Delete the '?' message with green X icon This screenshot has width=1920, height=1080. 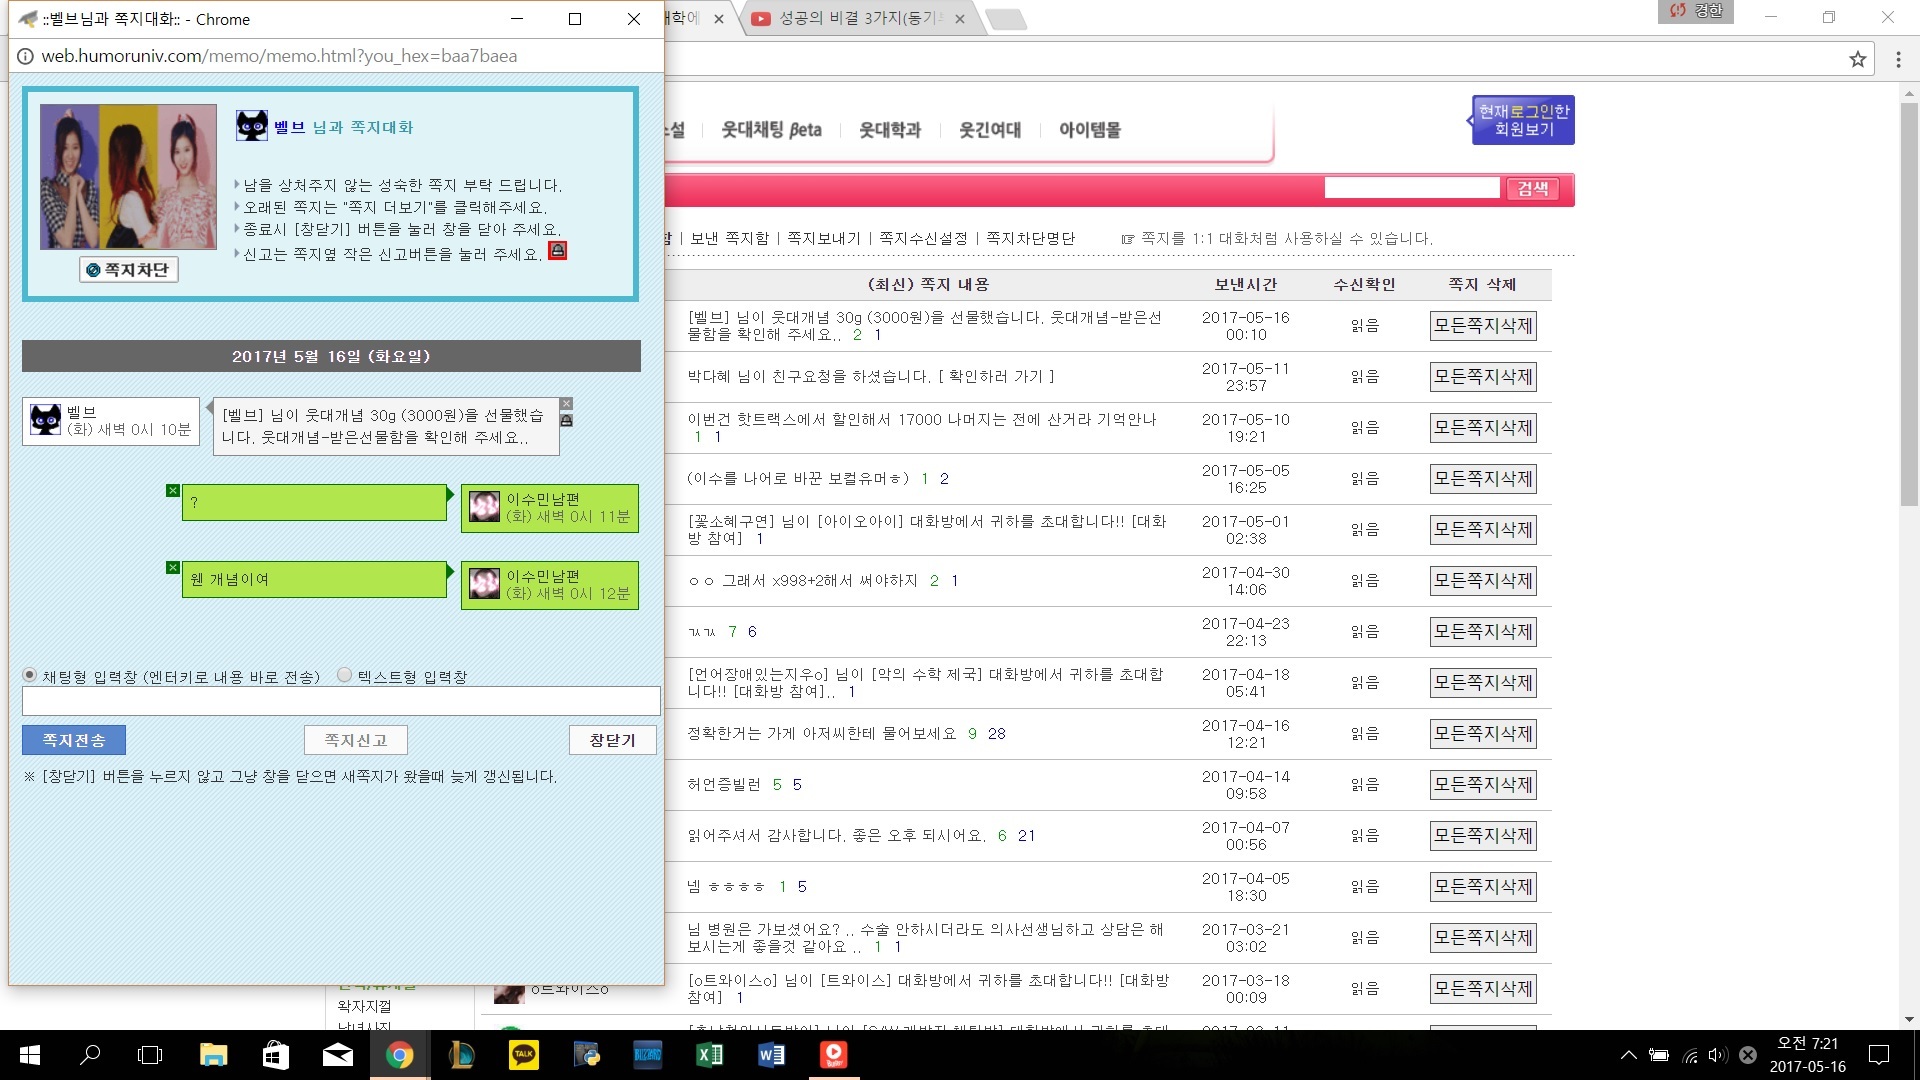point(173,490)
